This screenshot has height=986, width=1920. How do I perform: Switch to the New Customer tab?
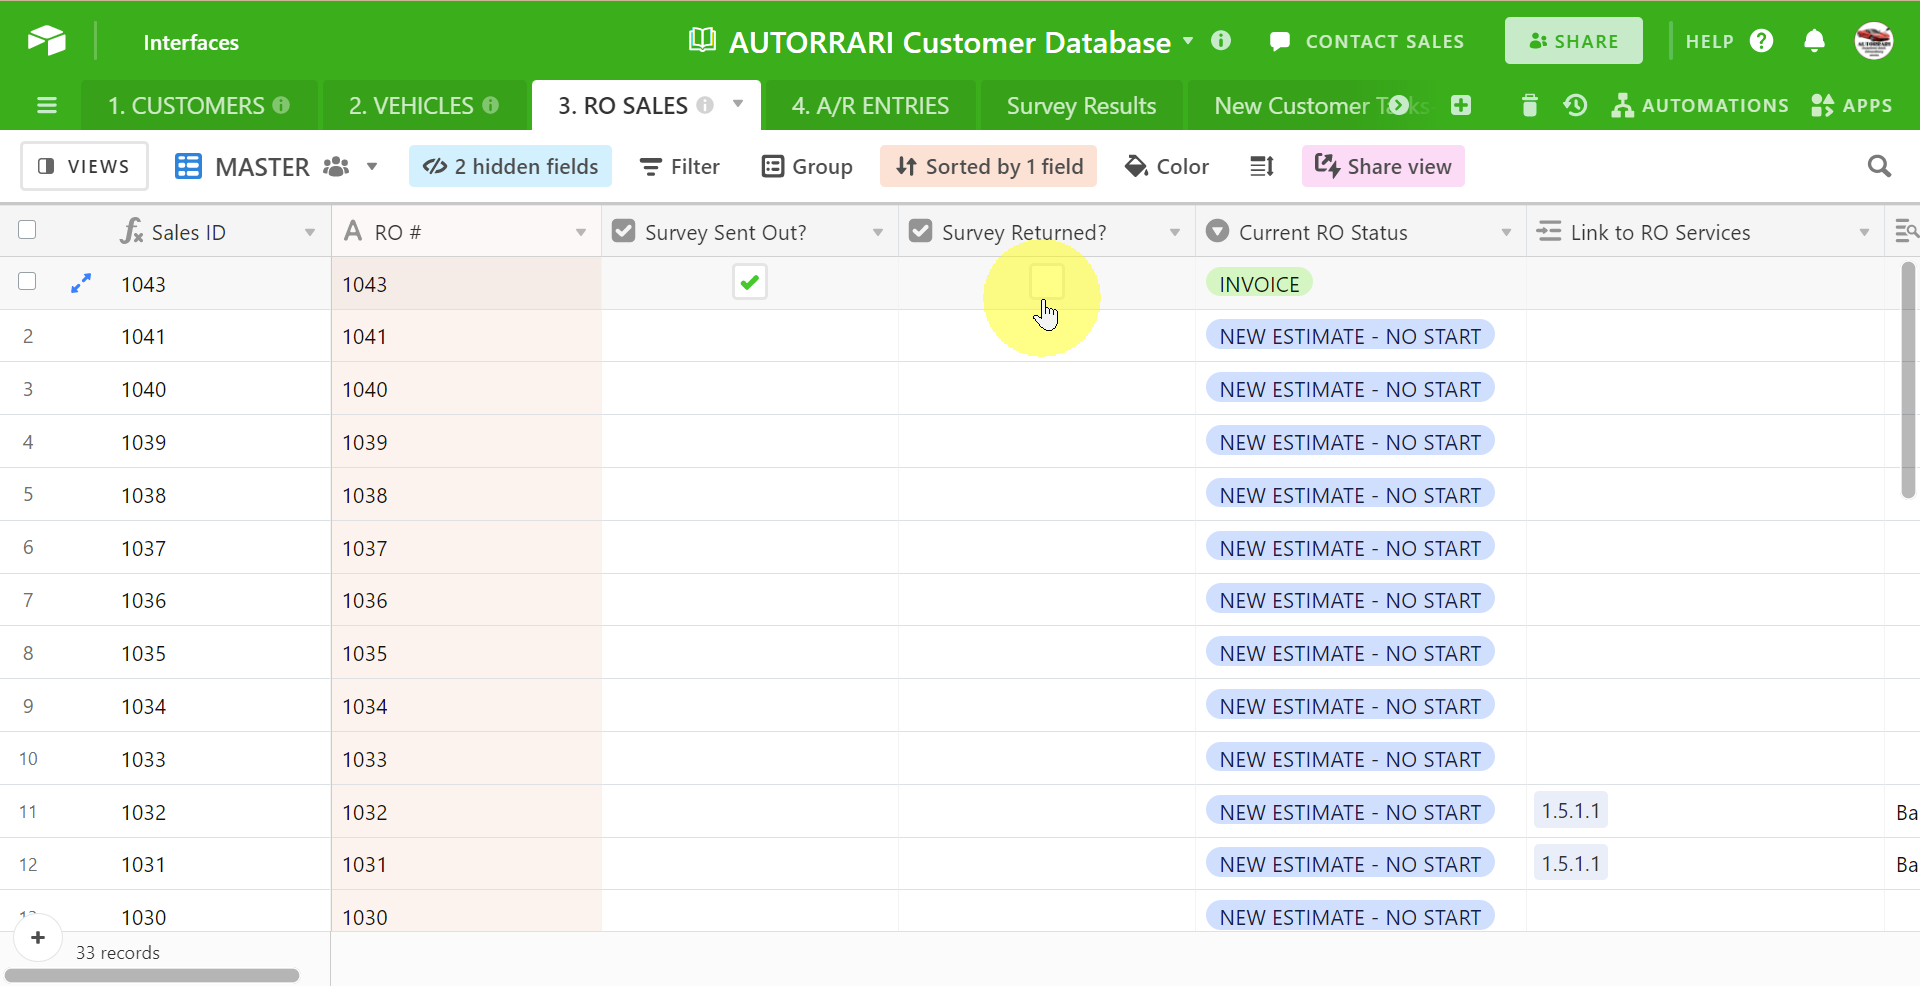(x=1300, y=105)
